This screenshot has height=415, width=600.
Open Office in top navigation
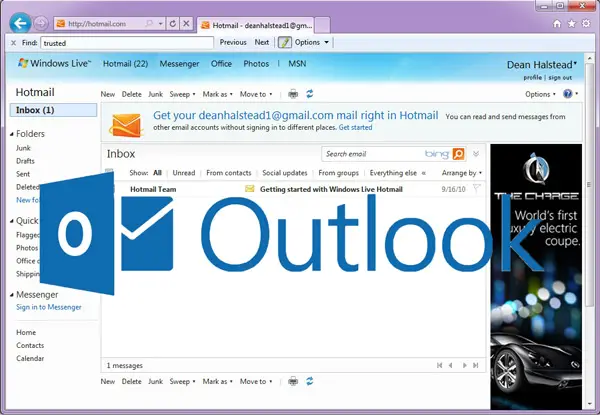221,64
